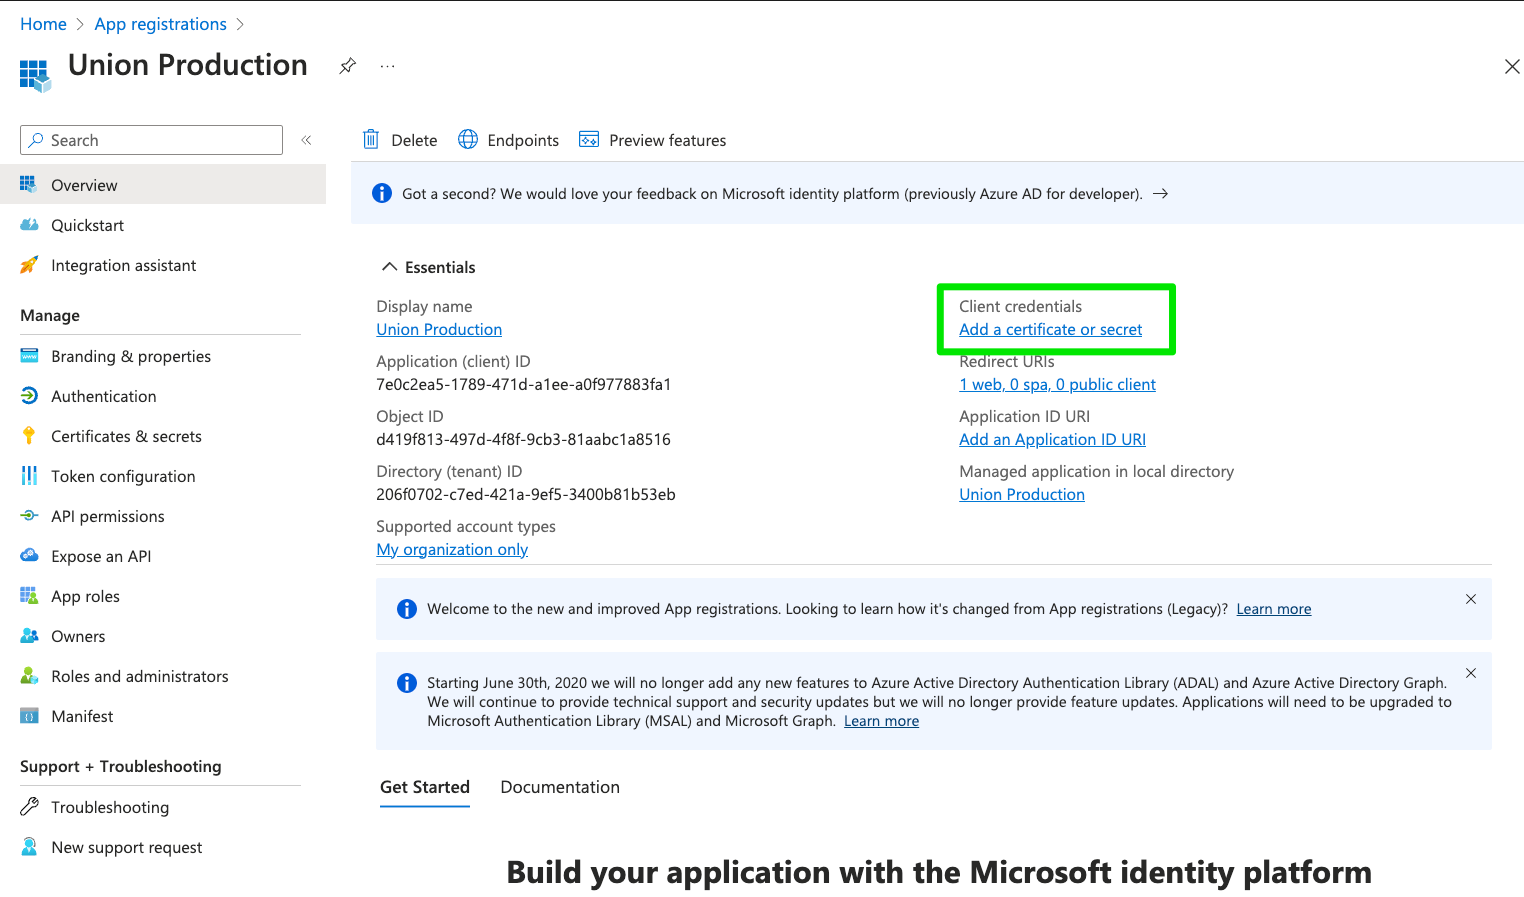
Task: Click the Quickstart cloud icon
Action: 29,225
